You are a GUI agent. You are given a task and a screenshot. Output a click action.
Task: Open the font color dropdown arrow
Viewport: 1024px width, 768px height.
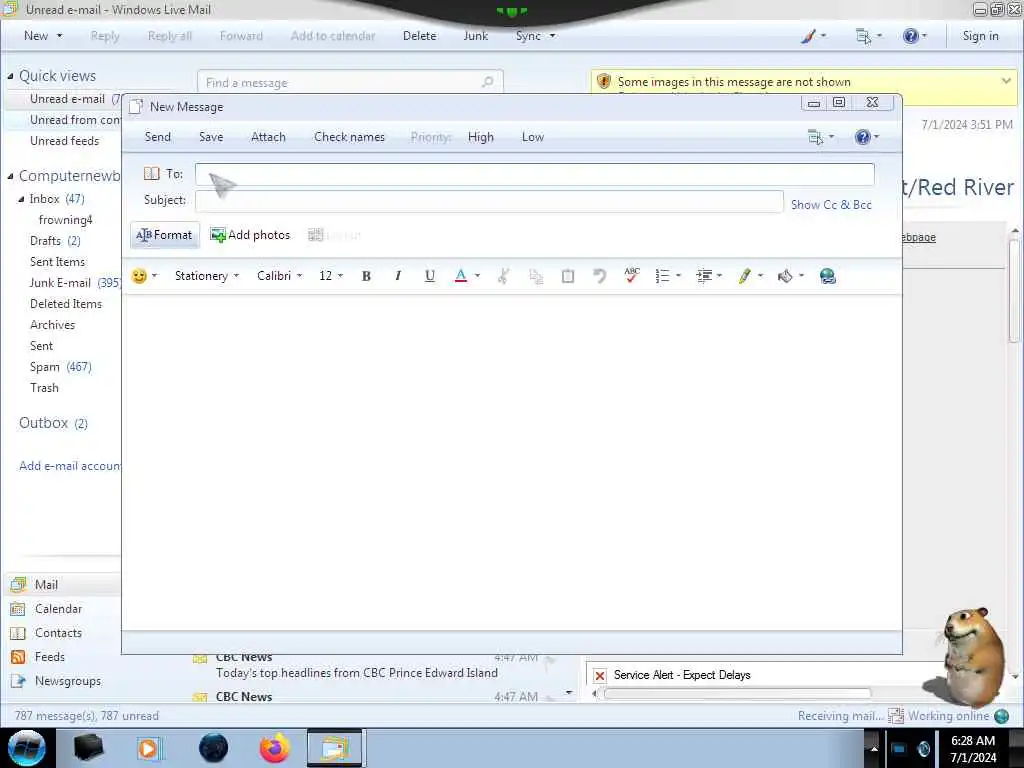click(x=477, y=276)
